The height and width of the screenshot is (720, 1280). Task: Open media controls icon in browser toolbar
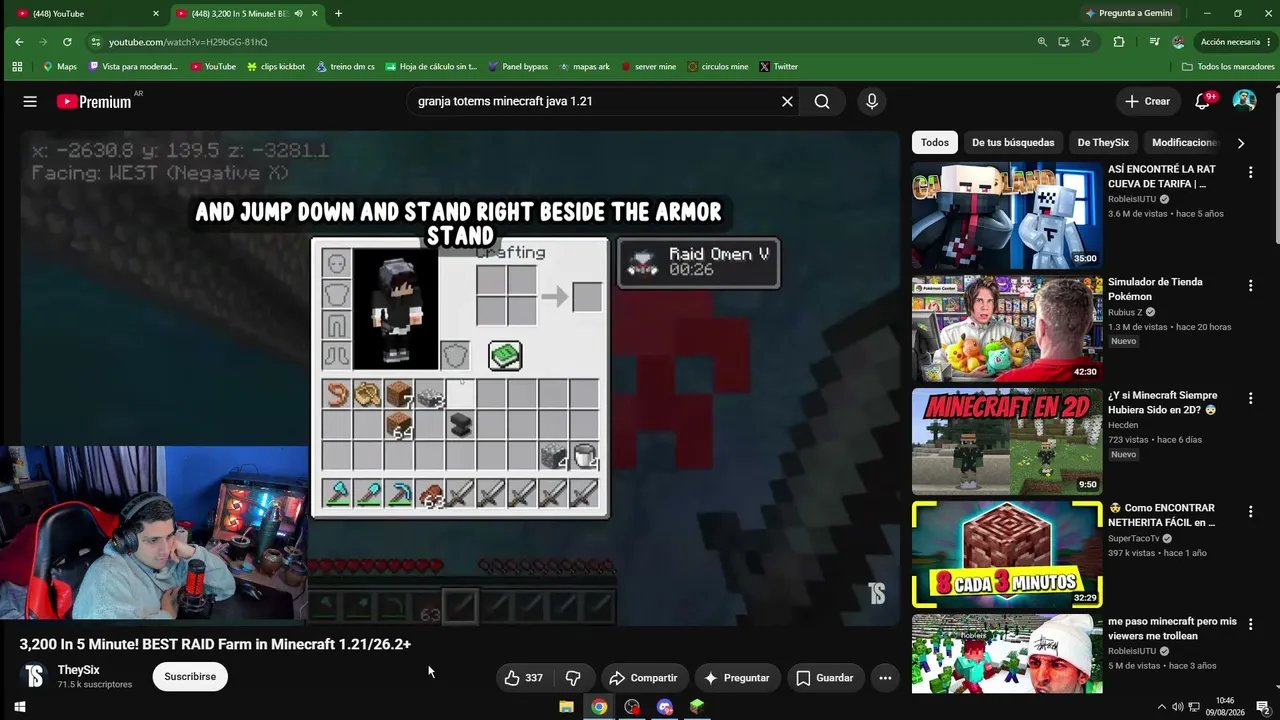pos(1155,42)
